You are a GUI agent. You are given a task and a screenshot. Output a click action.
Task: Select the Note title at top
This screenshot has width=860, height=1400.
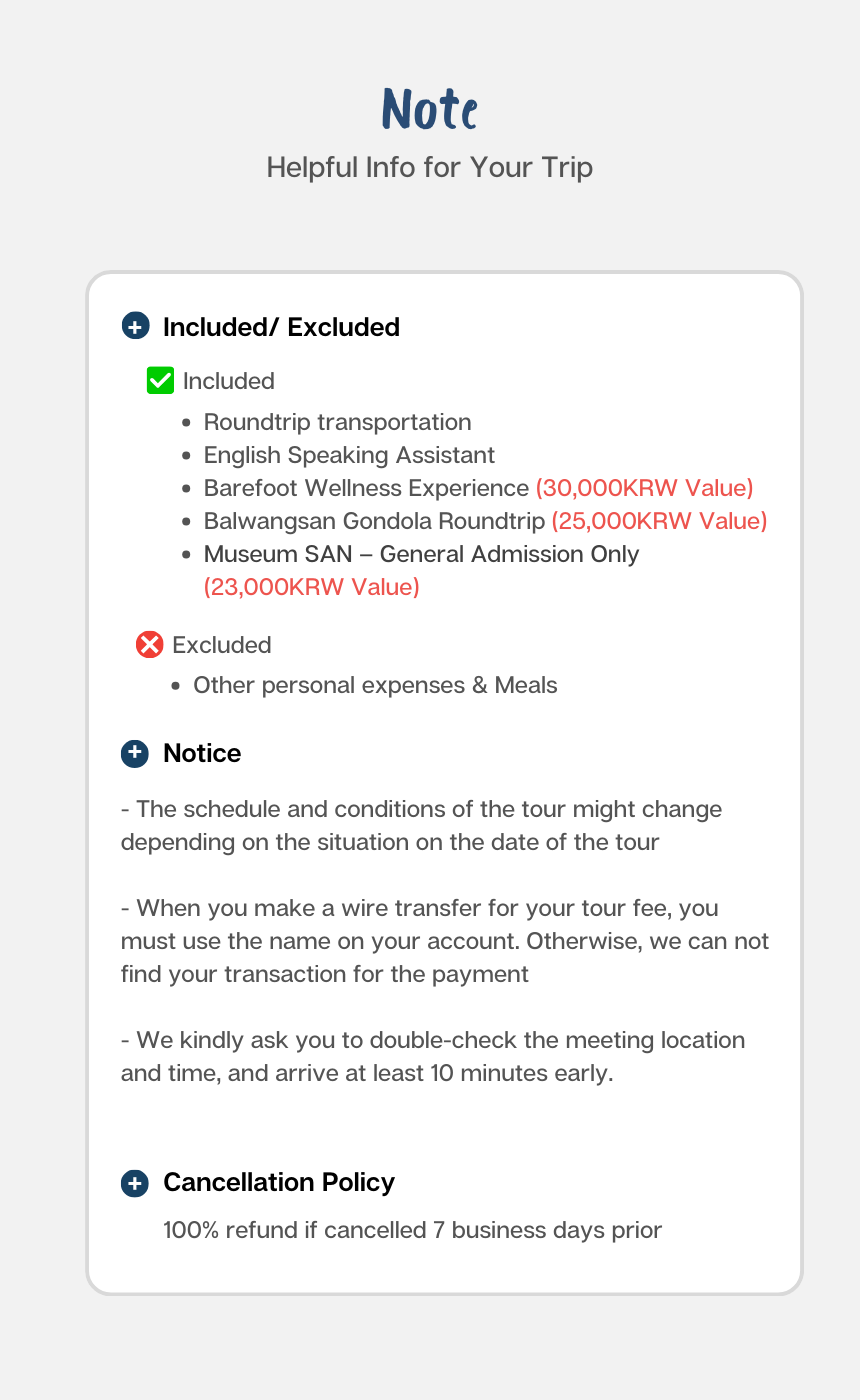click(x=430, y=110)
